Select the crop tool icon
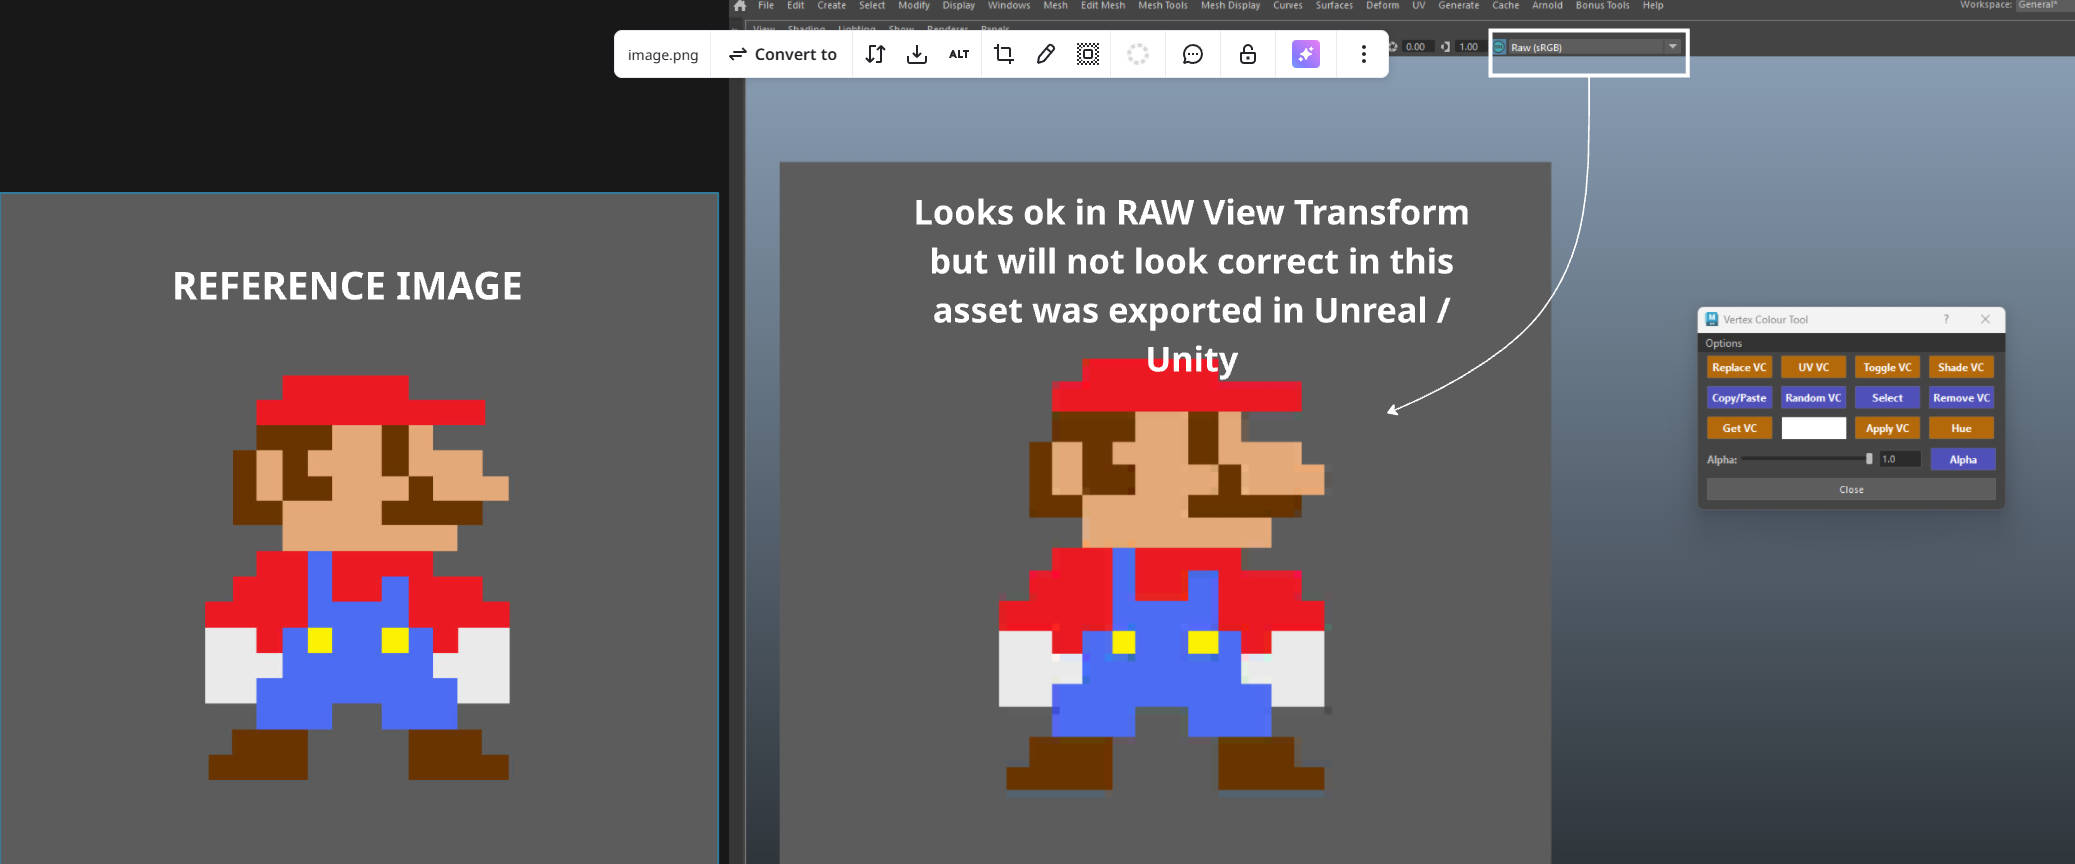 click(1004, 54)
